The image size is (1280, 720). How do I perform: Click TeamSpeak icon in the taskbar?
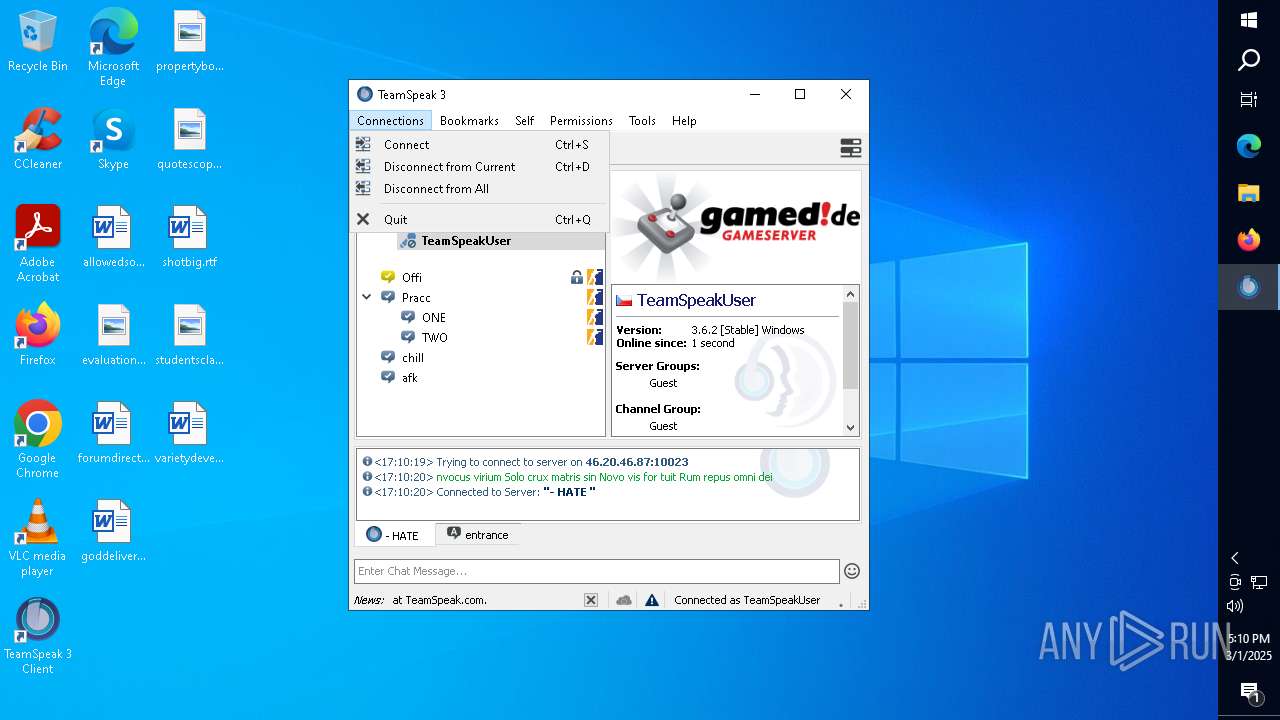point(1249,287)
